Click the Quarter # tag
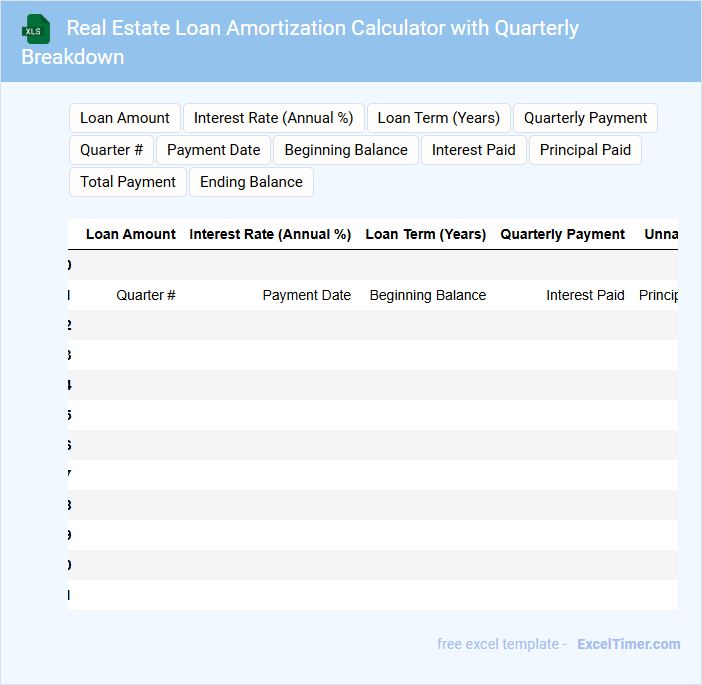This screenshot has height=685, width=702. [x=111, y=150]
